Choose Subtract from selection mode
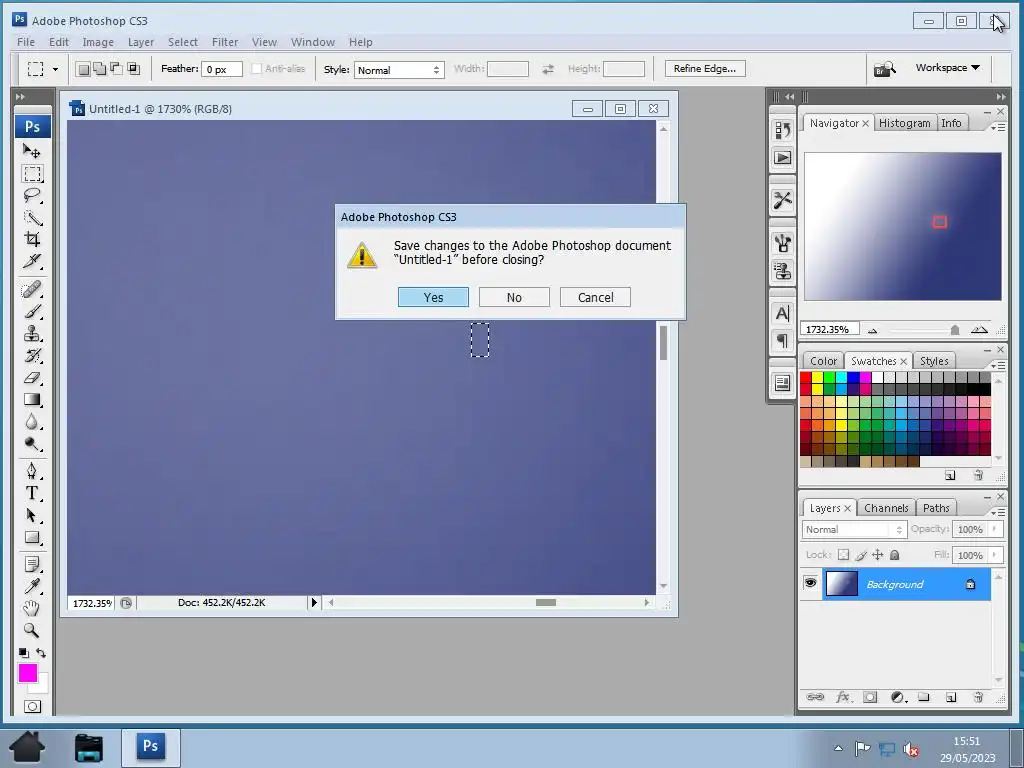This screenshot has height=768, width=1024. (x=116, y=69)
